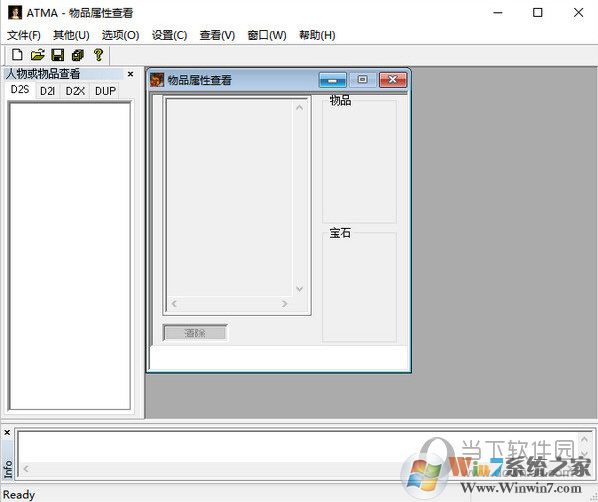Click the Open folder toolbar icon
The width and height of the screenshot is (598, 502).
coord(37,55)
